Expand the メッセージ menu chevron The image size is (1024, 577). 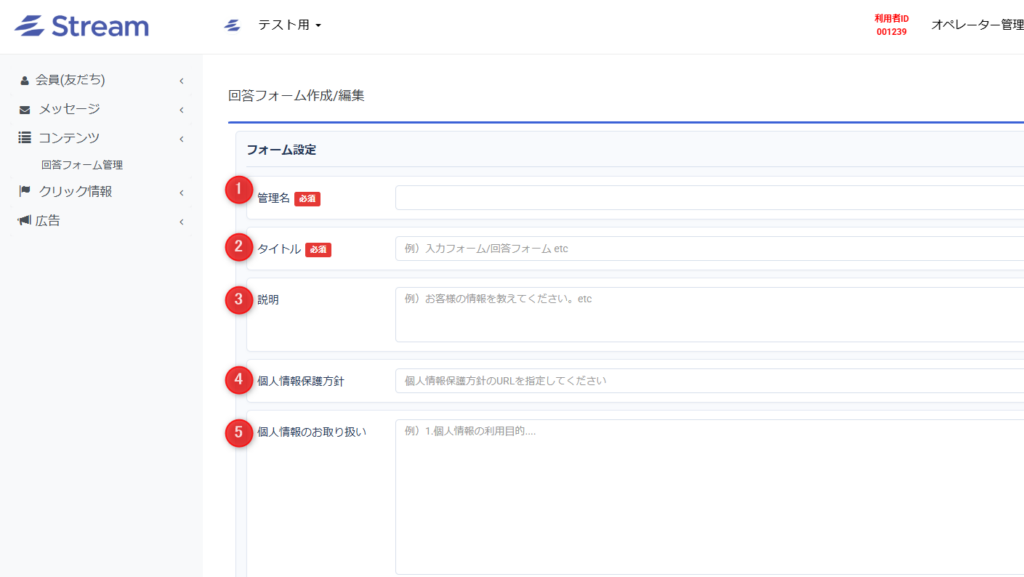(182, 110)
